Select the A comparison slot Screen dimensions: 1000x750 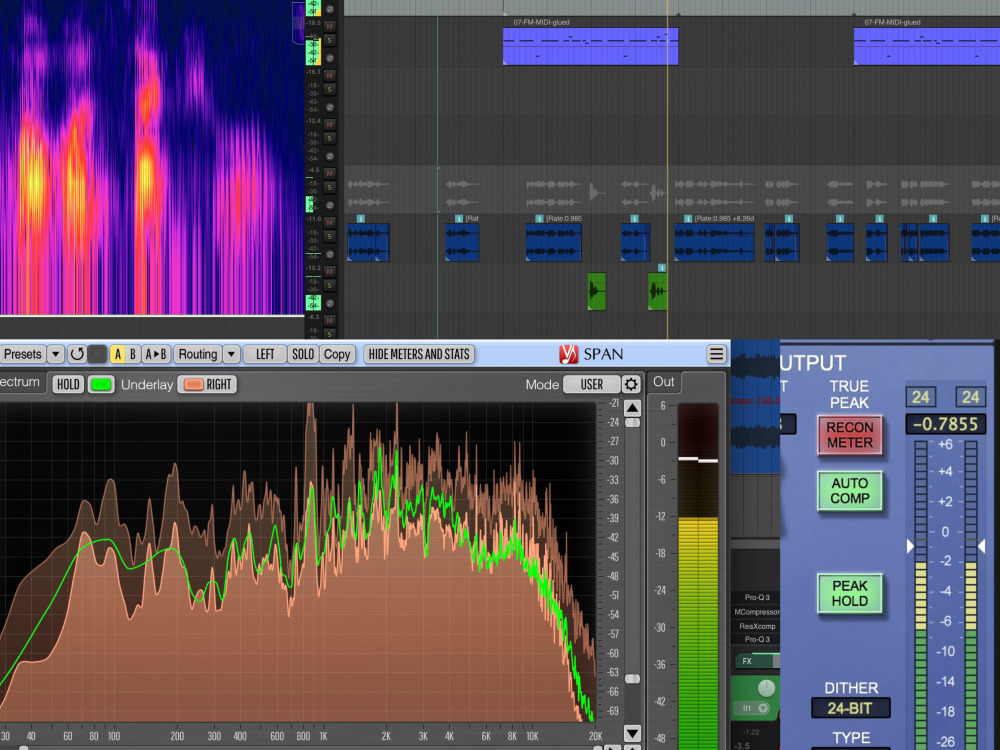[x=117, y=354]
